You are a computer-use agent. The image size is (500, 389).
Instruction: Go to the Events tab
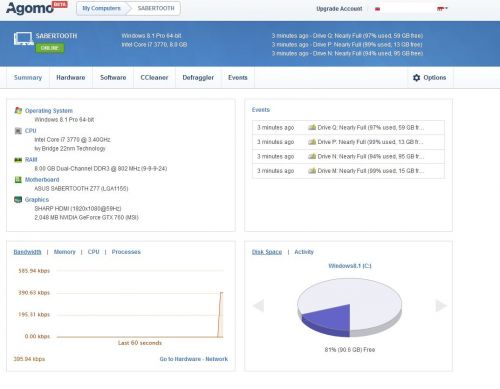[238, 77]
